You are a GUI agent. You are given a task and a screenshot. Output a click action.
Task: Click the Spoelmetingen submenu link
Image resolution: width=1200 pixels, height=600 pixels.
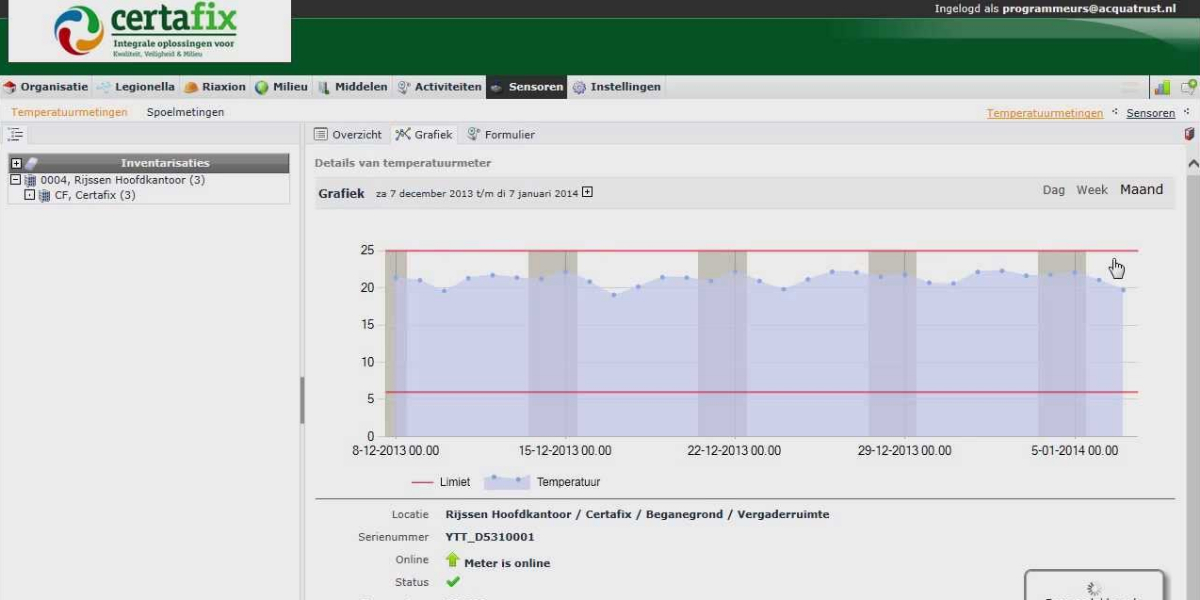coord(185,113)
